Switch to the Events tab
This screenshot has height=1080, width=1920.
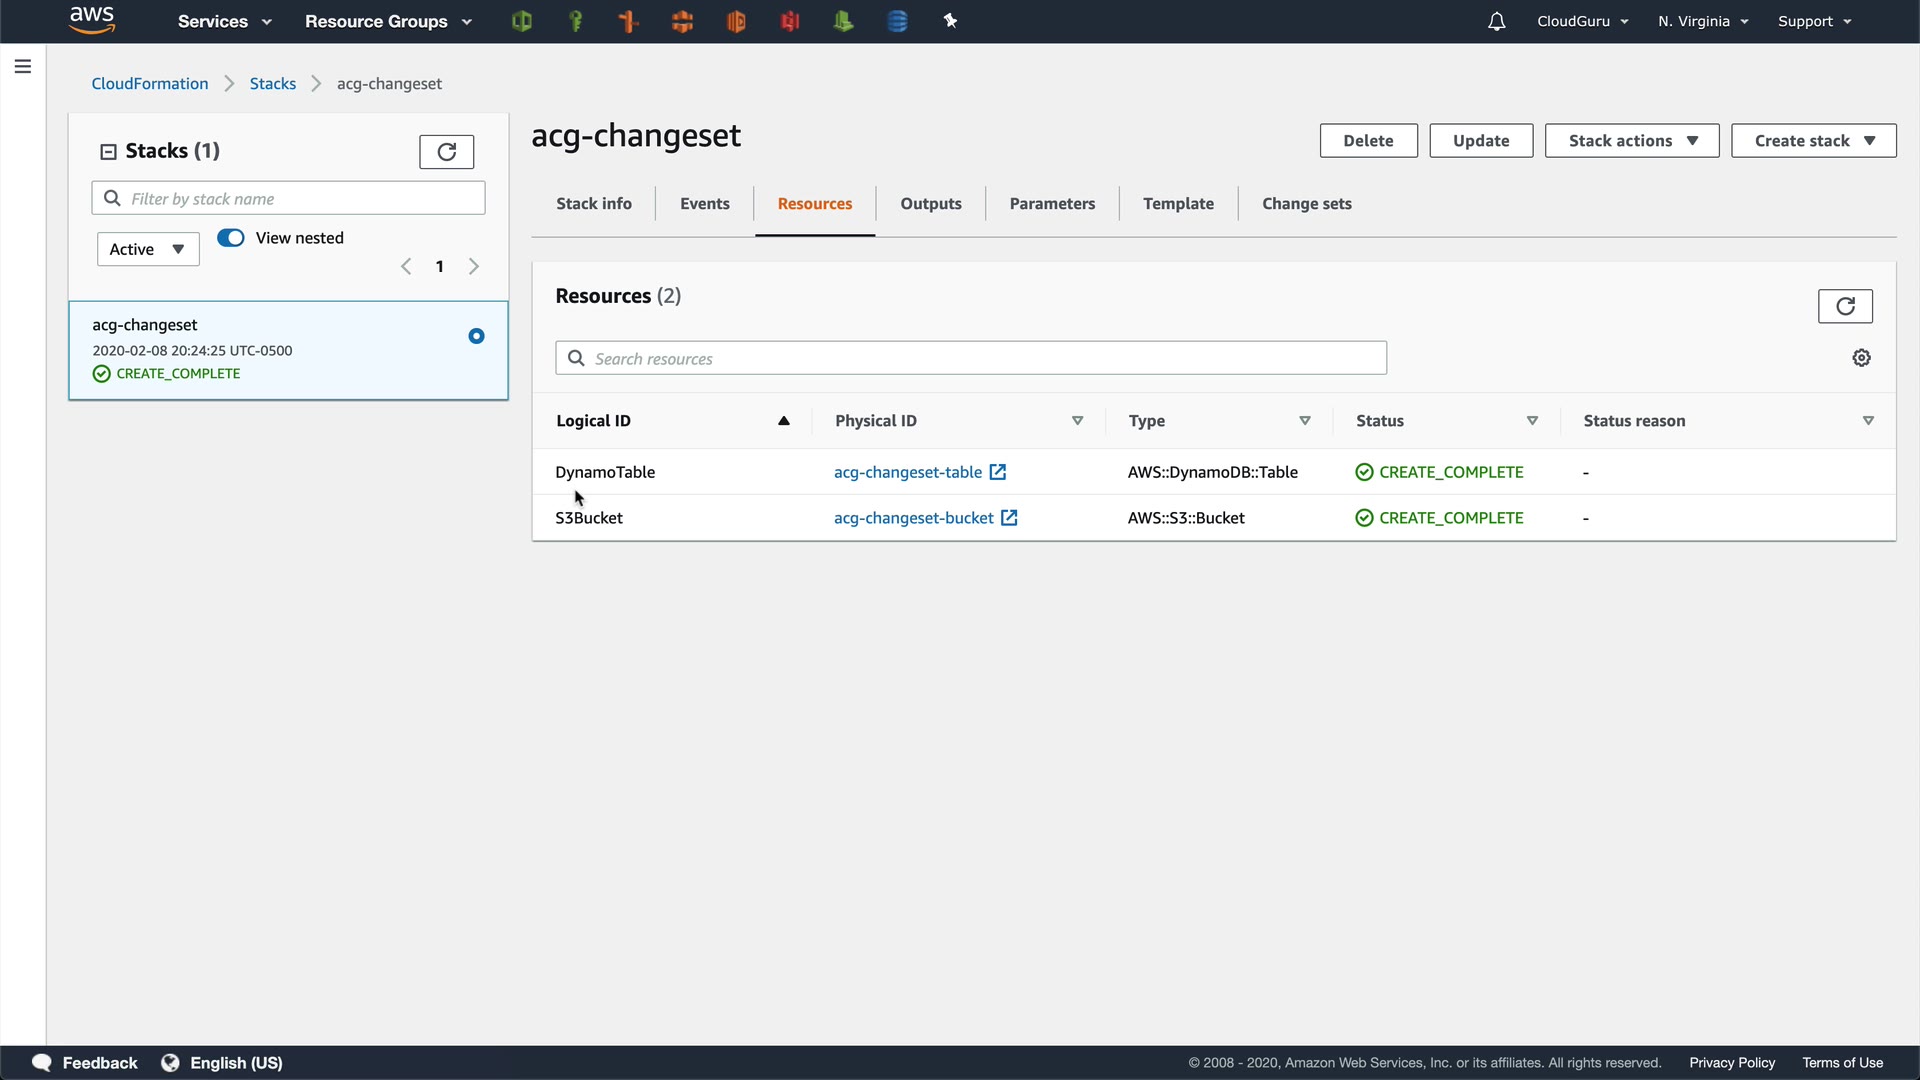[x=704, y=204]
